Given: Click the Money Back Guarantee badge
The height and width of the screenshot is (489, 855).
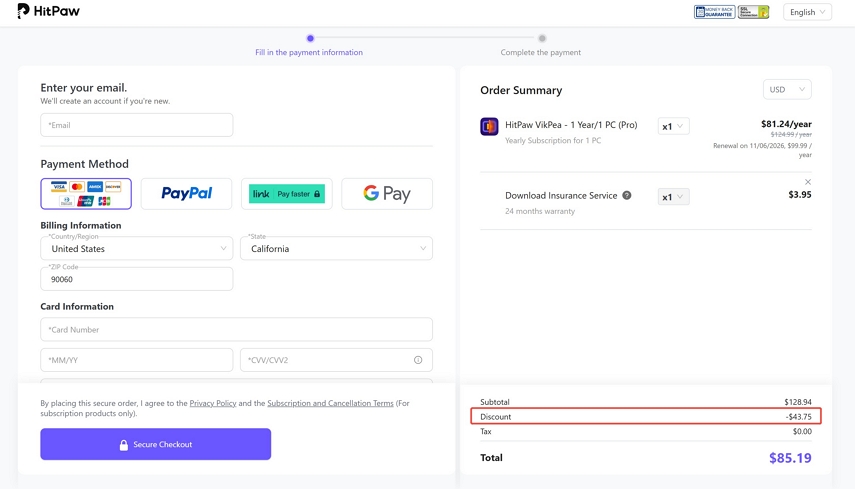Looking at the screenshot, I should point(714,12).
